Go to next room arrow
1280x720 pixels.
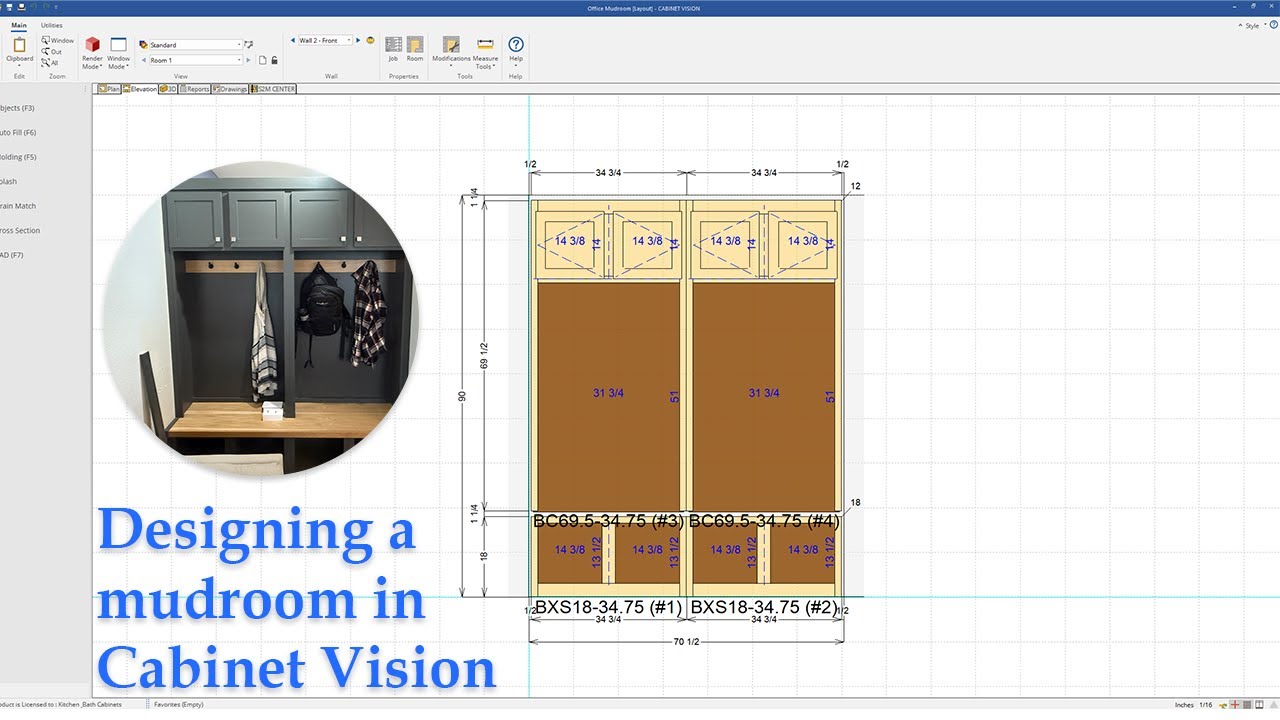[x=249, y=60]
